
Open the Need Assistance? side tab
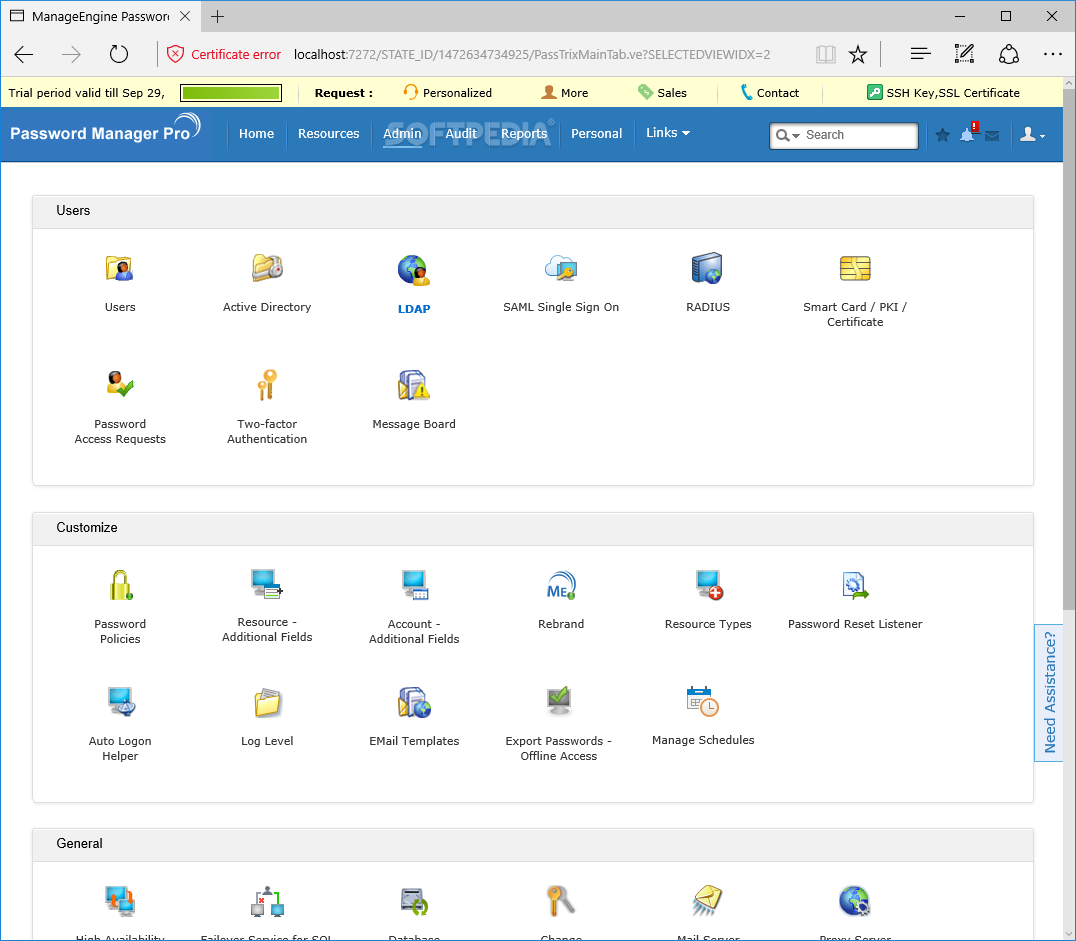(x=1049, y=693)
